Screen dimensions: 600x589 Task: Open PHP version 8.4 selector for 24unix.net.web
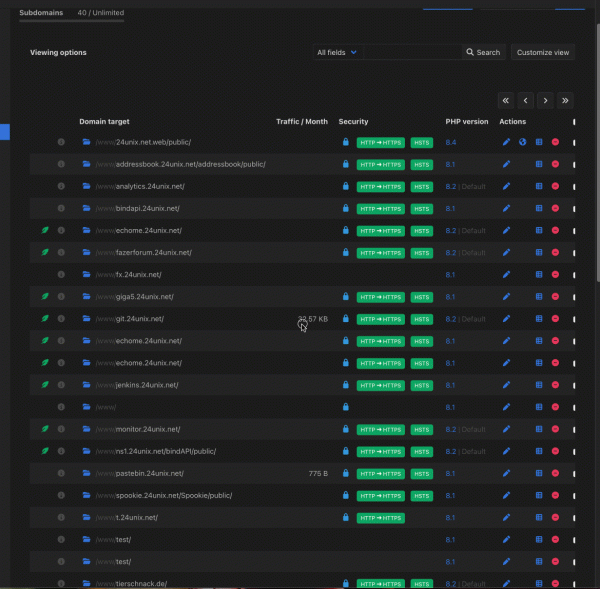(451, 142)
